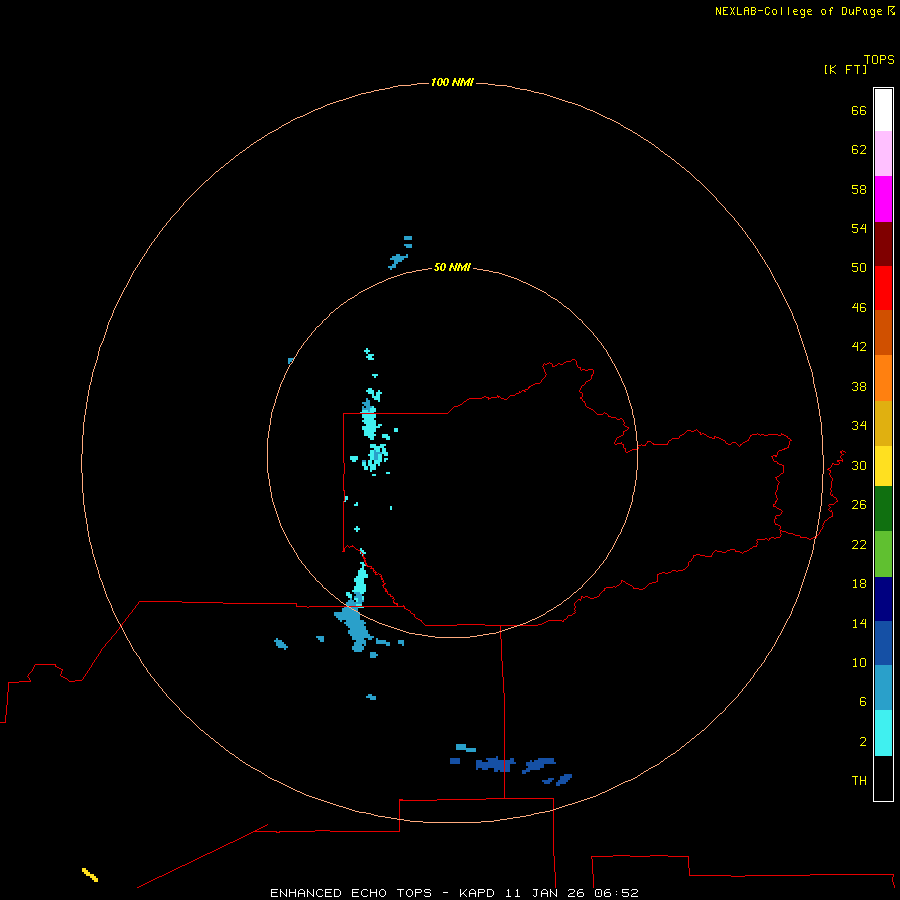Viewport: 900px width, 900px height.
Task: Select the 50 NMI range ring label
Action: tap(452, 267)
